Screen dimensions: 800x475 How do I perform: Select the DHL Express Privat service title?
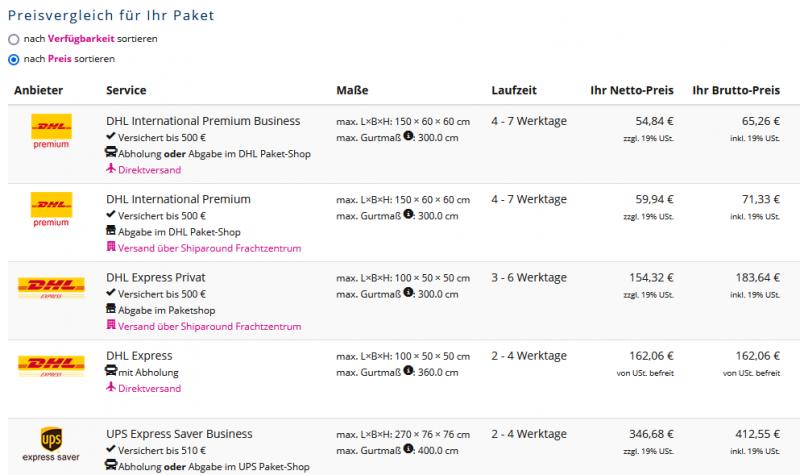pyautogui.click(x=165, y=277)
